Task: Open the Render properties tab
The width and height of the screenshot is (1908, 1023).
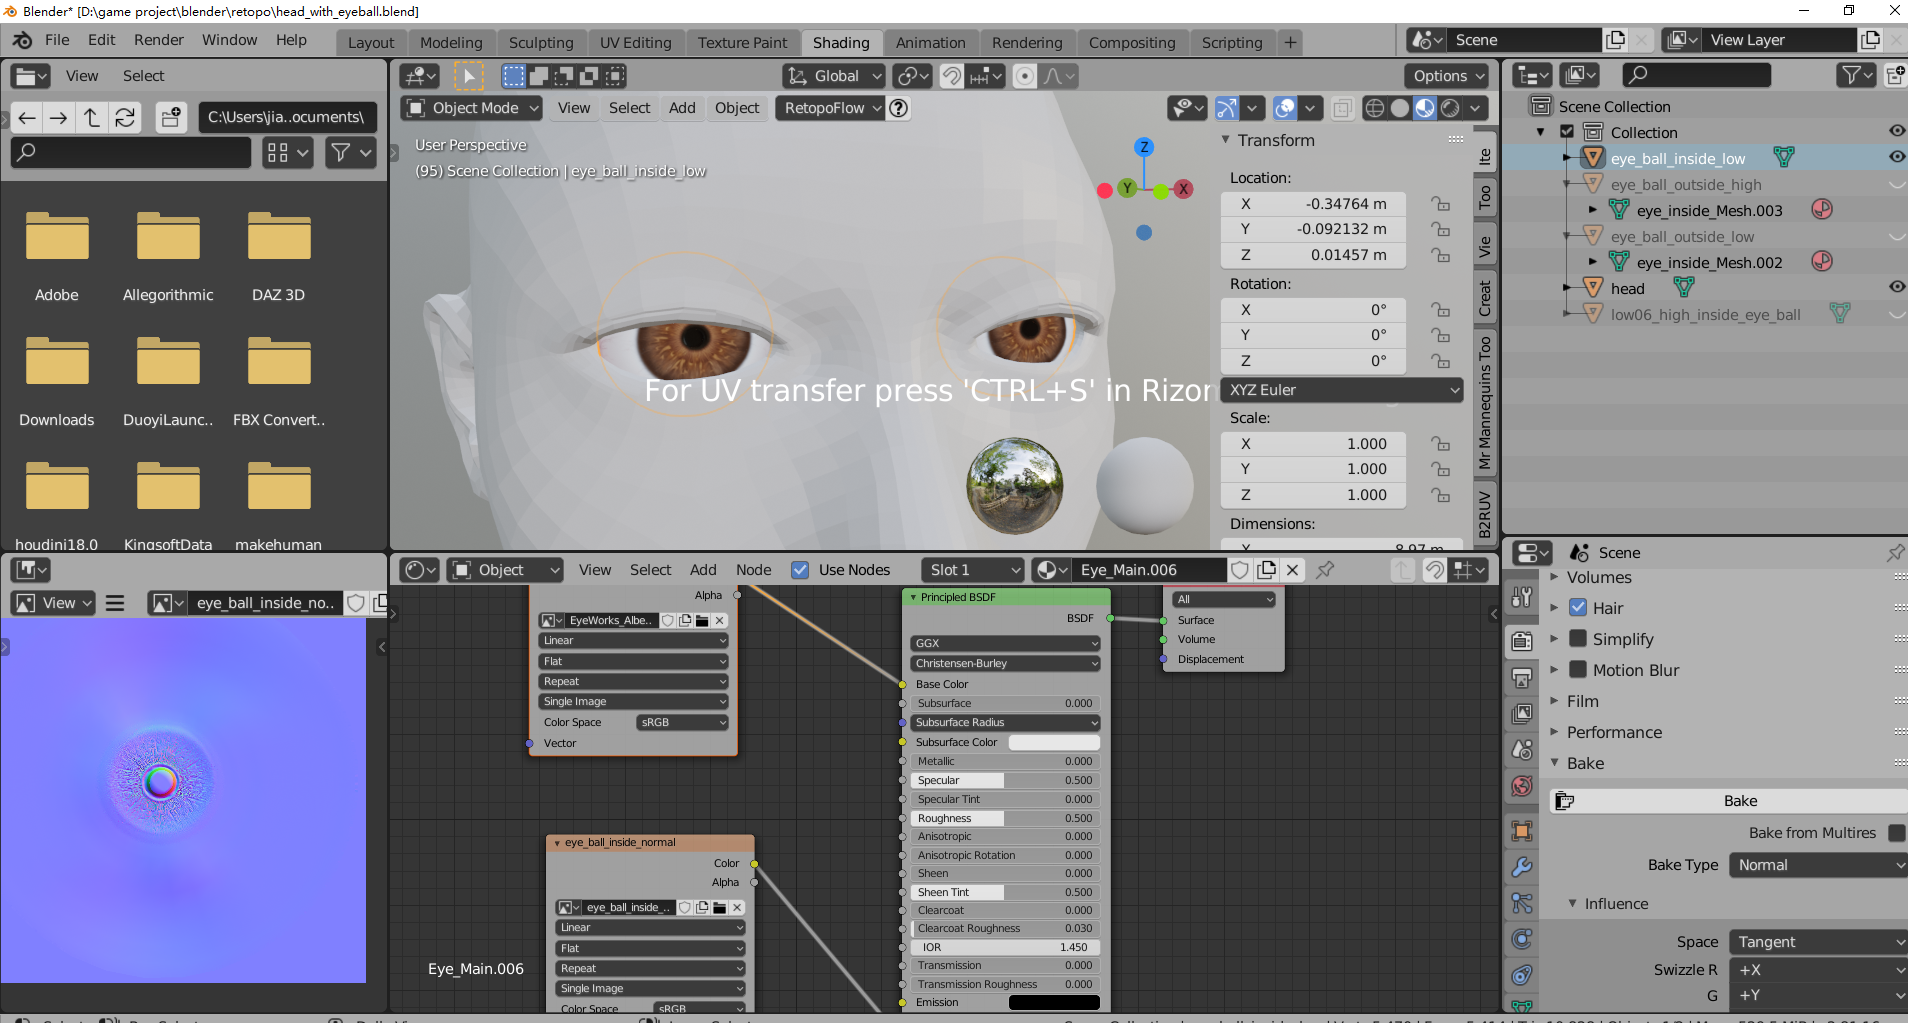Action: coord(1522,641)
